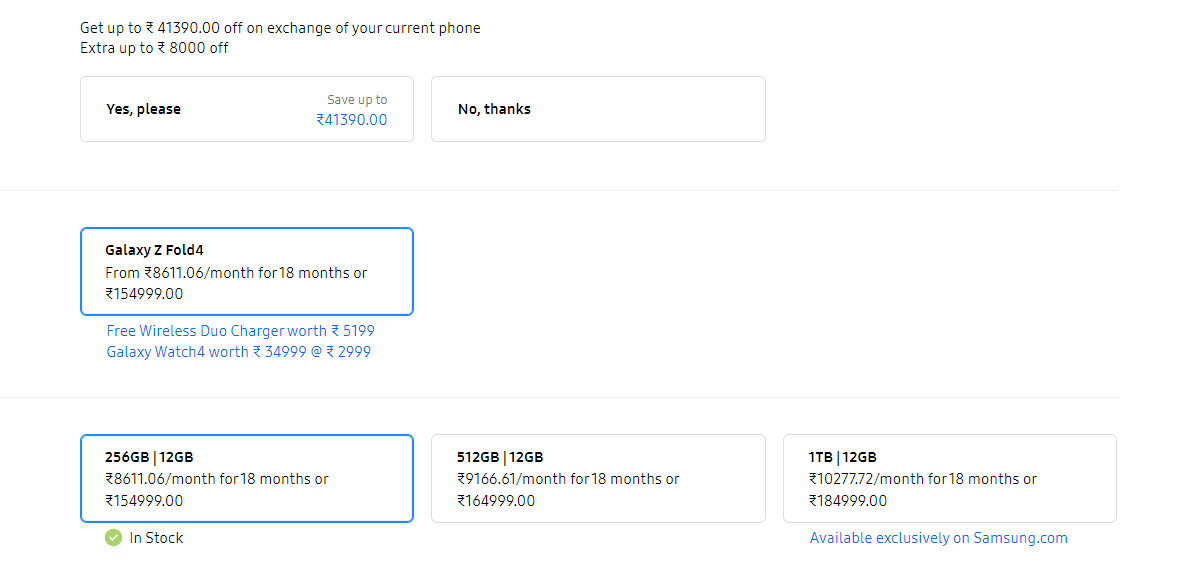Click the ₹184999.00 price text

pyautogui.click(x=848, y=501)
